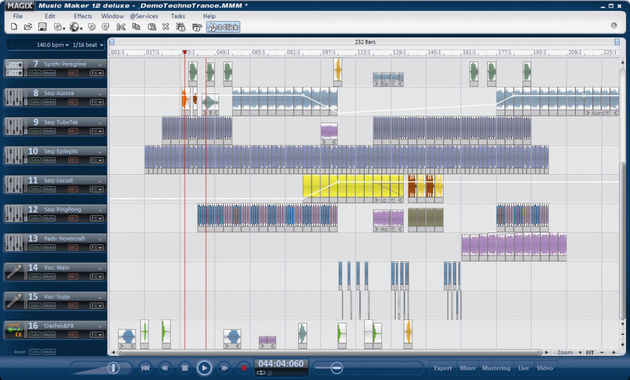630x380 pixels.
Task: Rewind playback in the transport bar
Action: coord(165,368)
